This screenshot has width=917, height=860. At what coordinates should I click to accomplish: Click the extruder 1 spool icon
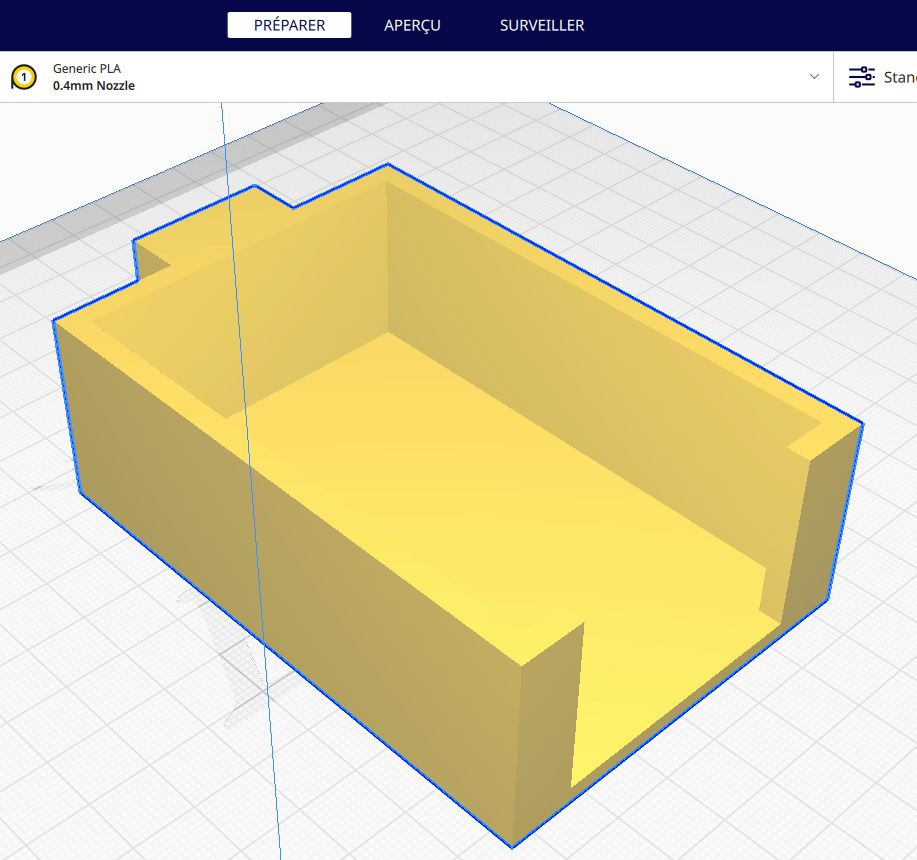pyautogui.click(x=24, y=77)
